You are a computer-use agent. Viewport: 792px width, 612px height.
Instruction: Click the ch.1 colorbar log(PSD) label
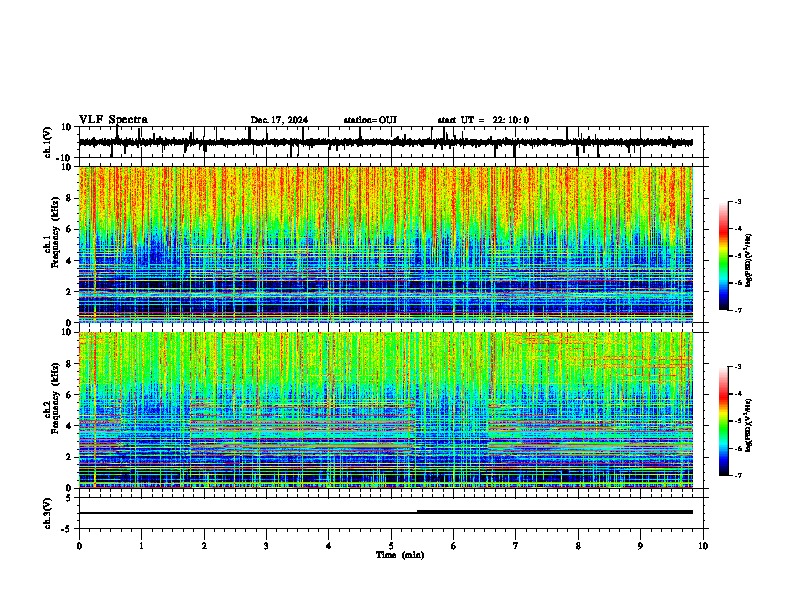point(748,261)
